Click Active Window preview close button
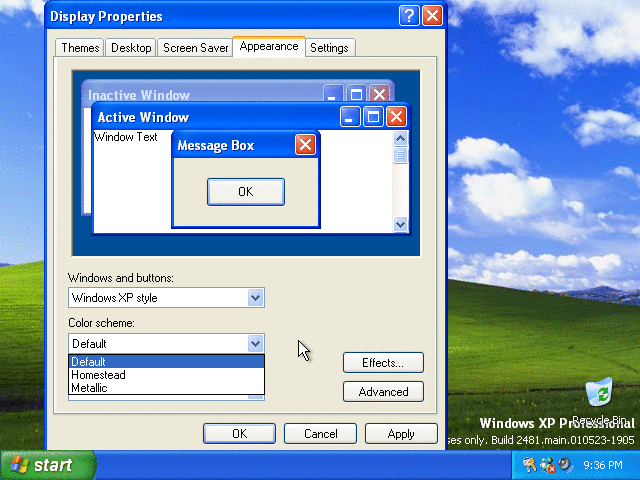 [396, 117]
